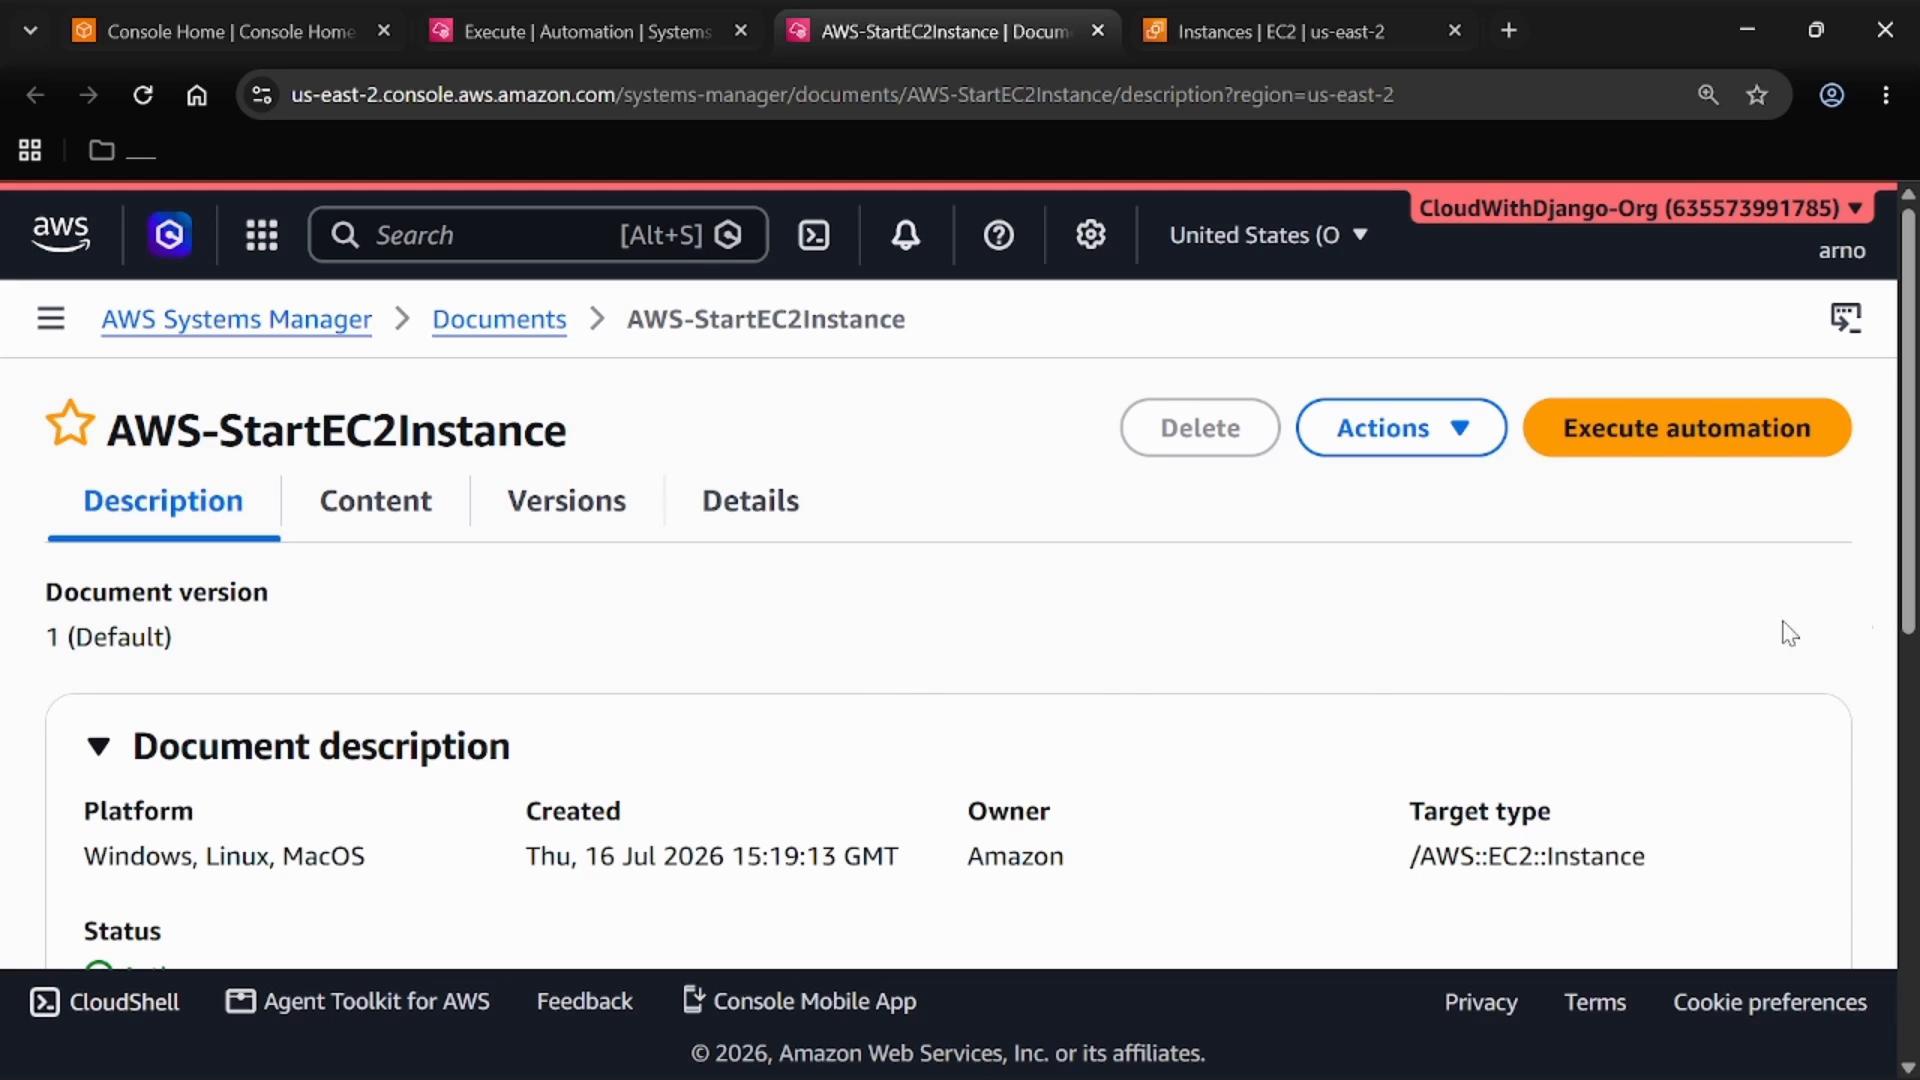Viewport: 1920px width, 1080px height.
Task: Open the bookmarks bar apps grid icon
Action: pos(30,150)
